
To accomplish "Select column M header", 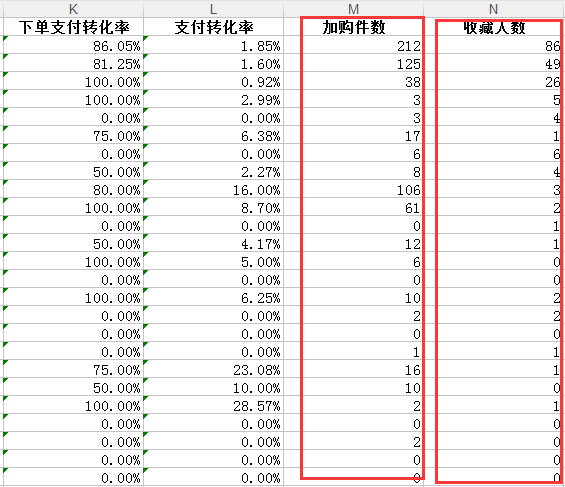I will pyautogui.click(x=353, y=9).
